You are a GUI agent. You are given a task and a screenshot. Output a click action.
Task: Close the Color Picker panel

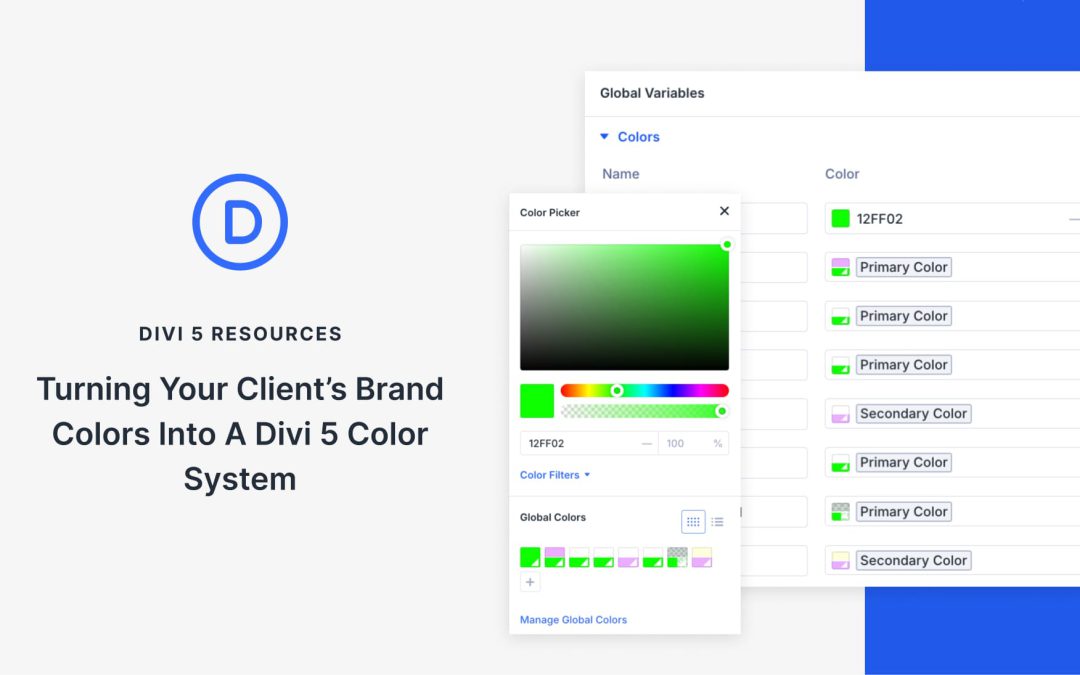(x=724, y=211)
